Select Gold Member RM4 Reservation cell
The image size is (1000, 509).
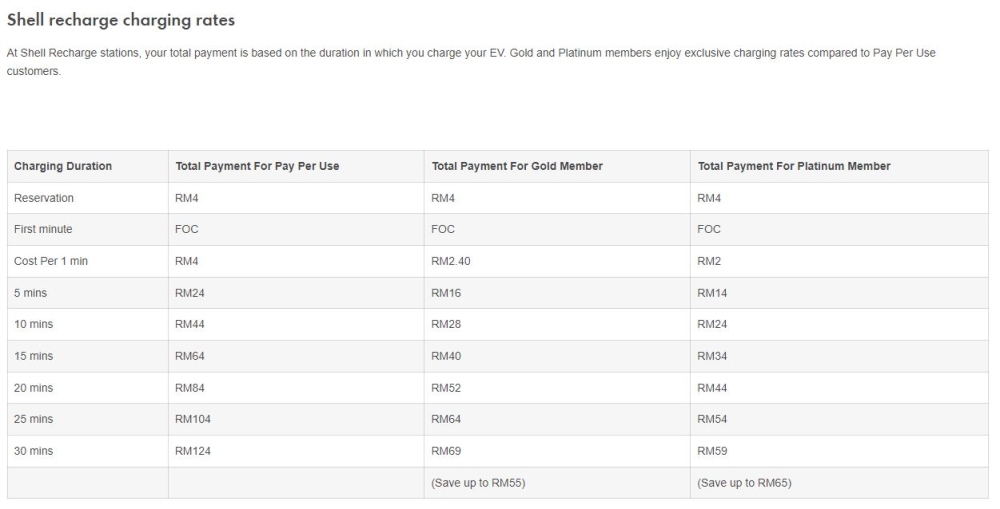(x=443, y=198)
